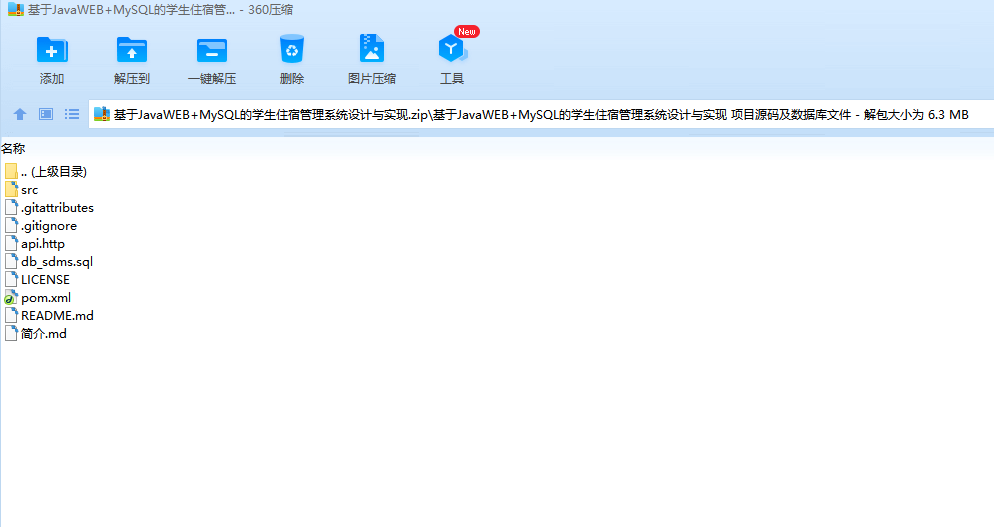Click the 删除 (Delete) recycle bin icon
Screen dimensions: 994x527
tap(292, 49)
